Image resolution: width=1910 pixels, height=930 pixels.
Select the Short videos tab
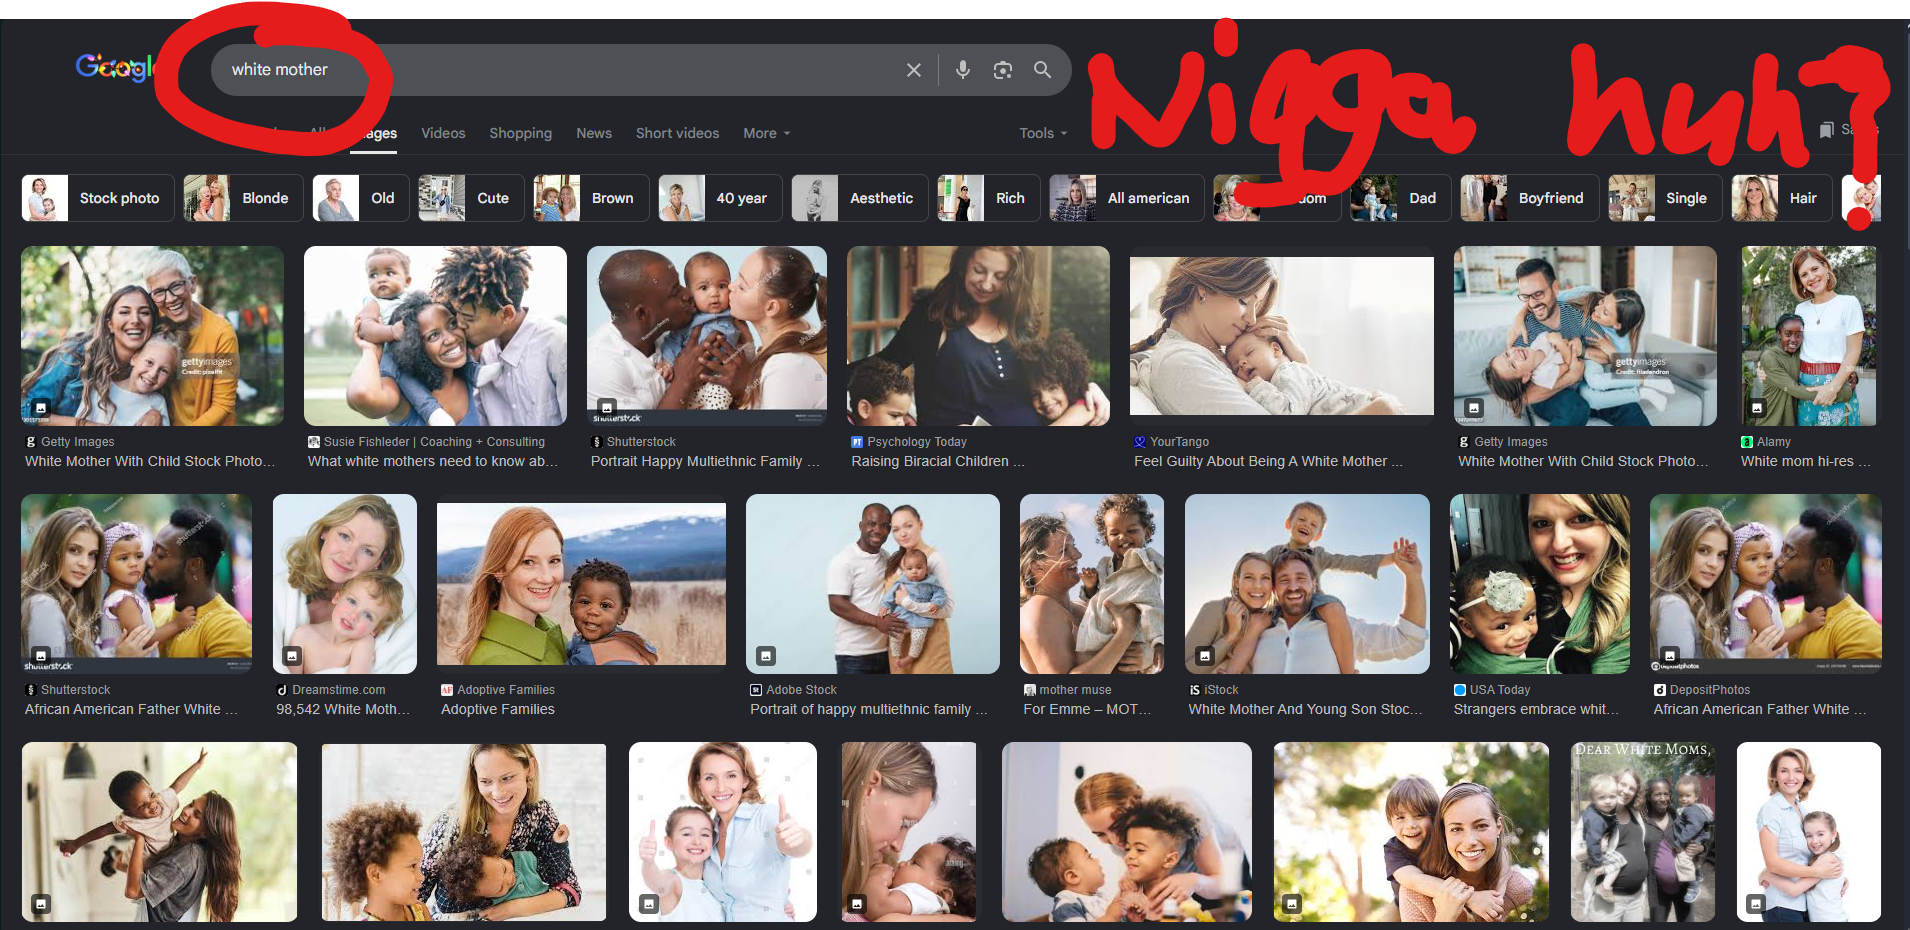point(677,133)
